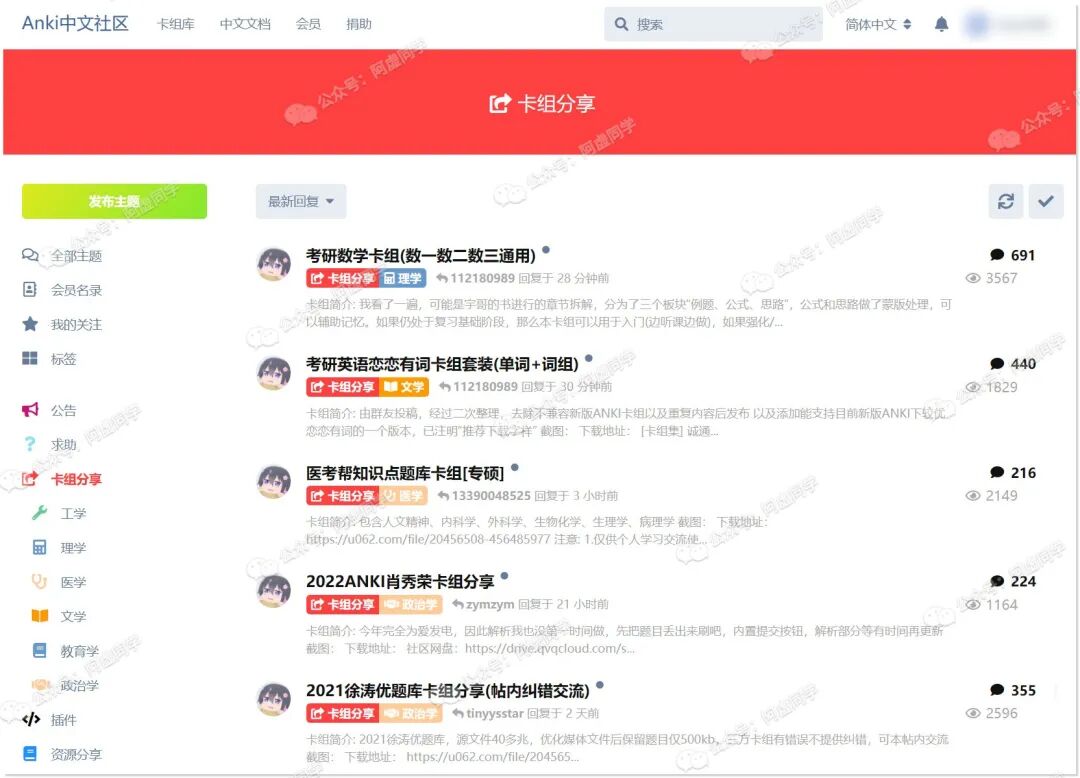The height and width of the screenshot is (778, 1080).
Task: Click the open book icon beside 文学
Action: 40,616
